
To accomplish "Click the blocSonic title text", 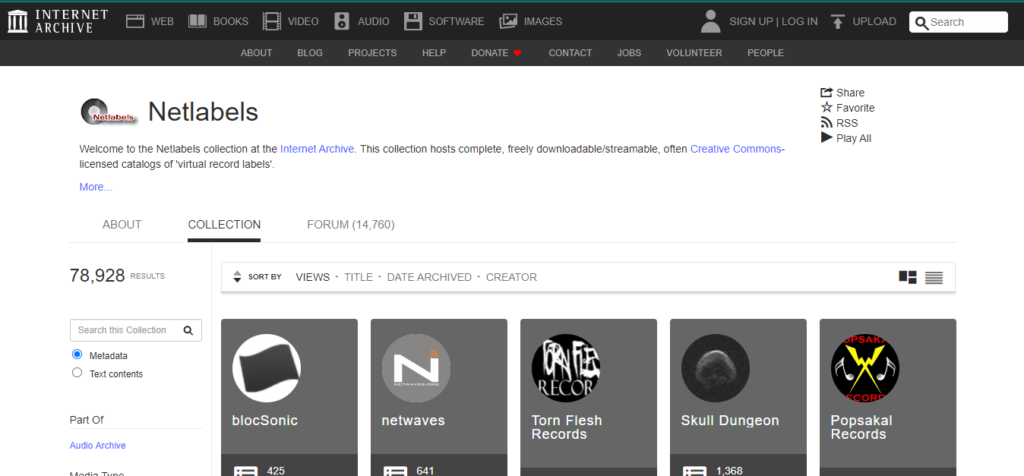I will tap(264, 420).
